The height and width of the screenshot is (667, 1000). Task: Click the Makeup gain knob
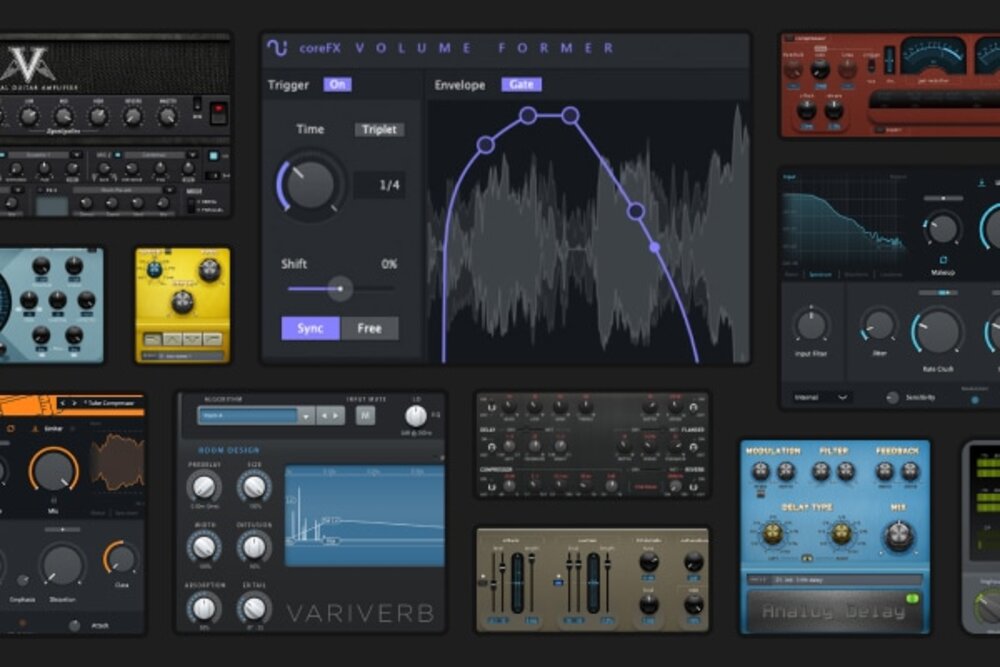(x=942, y=229)
